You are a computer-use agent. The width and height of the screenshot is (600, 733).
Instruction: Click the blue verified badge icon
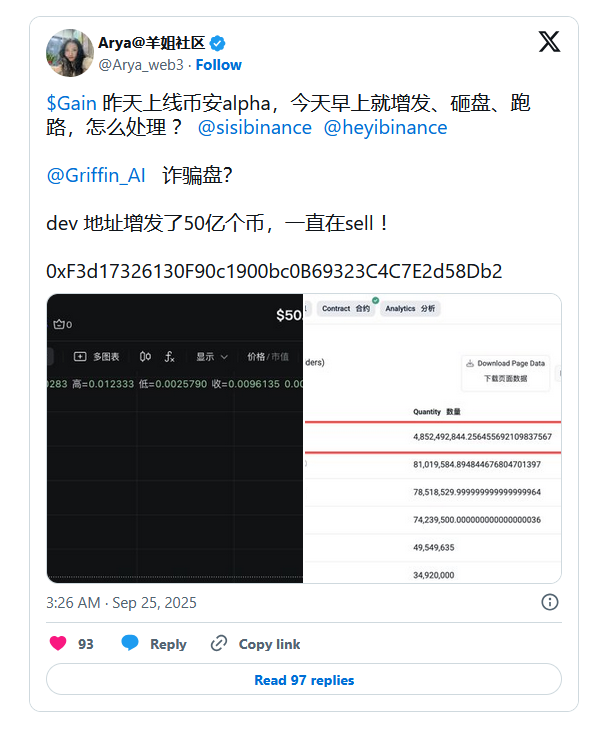(217, 43)
